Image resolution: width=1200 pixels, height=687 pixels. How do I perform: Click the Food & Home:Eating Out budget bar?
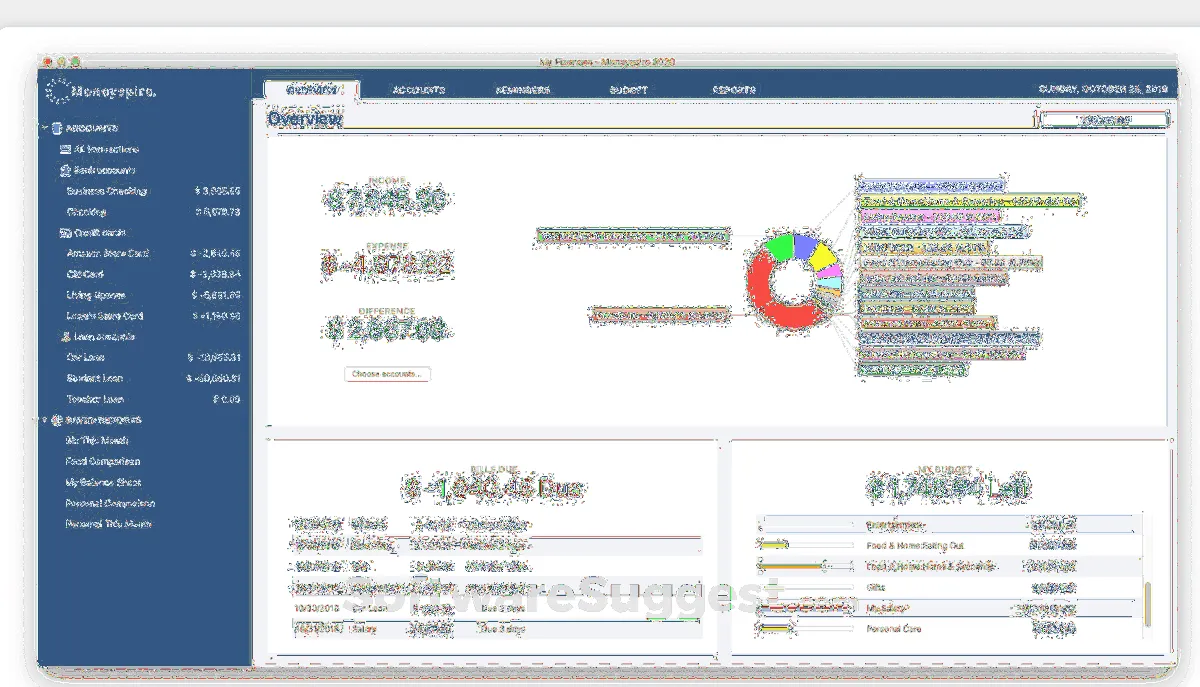[x=806, y=545]
